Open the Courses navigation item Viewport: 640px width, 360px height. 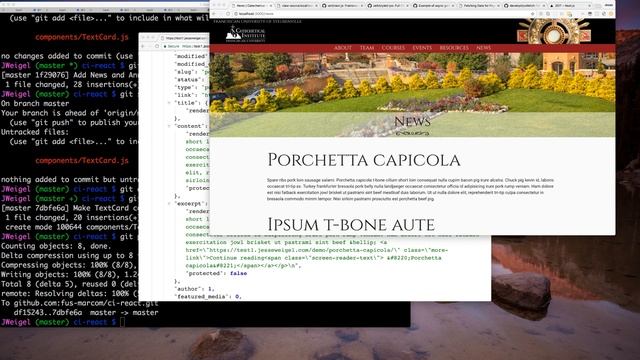click(x=393, y=48)
